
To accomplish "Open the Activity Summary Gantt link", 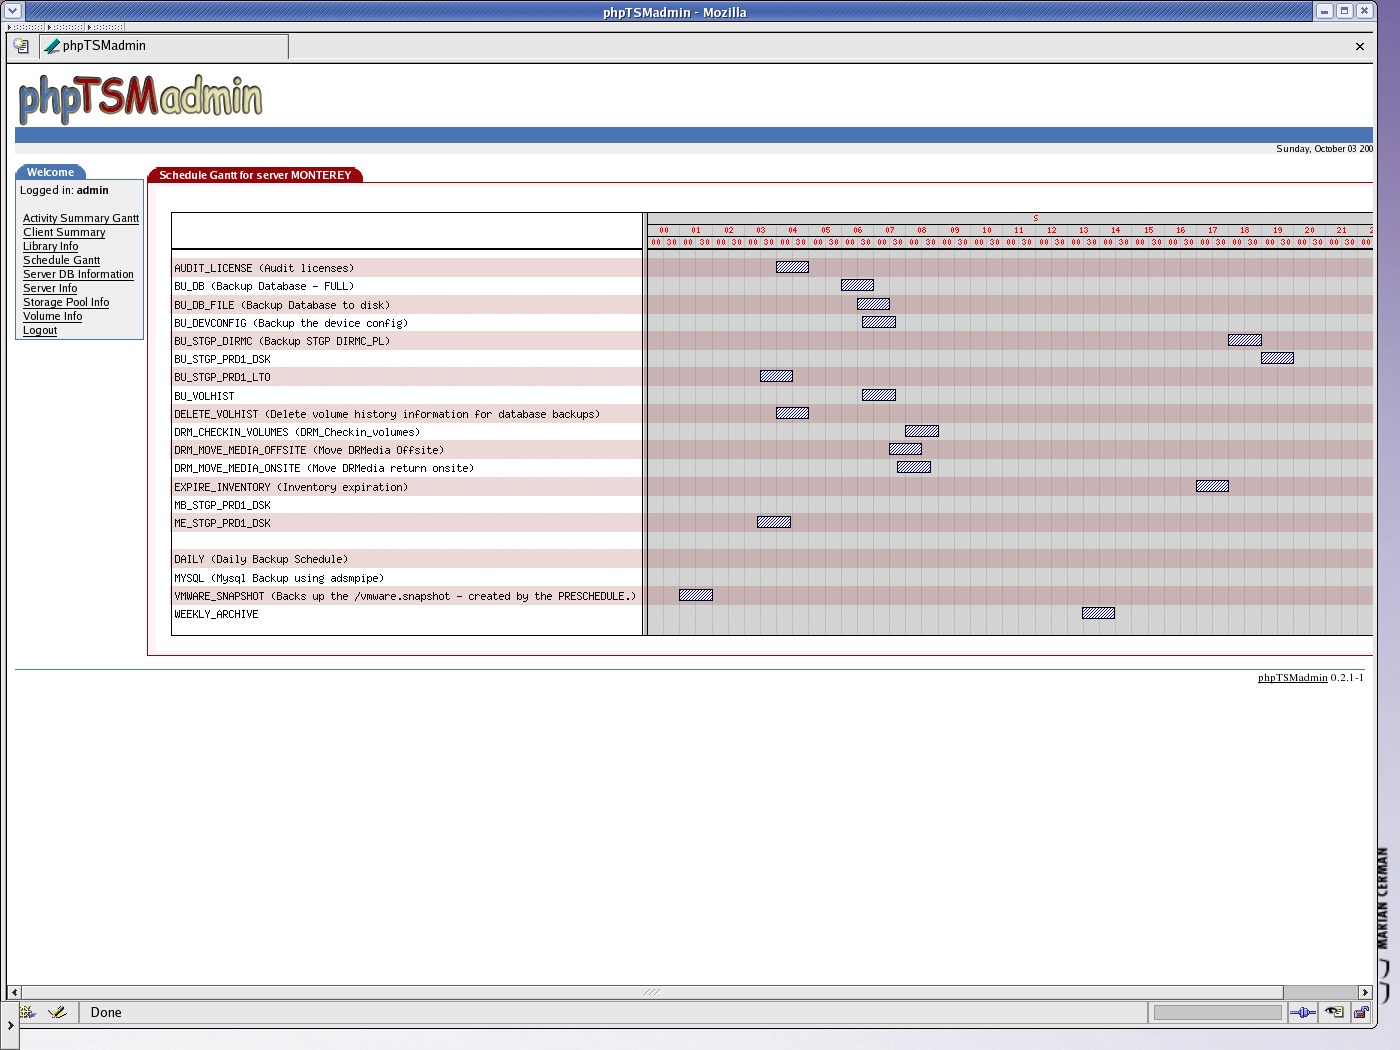I will pyautogui.click(x=81, y=218).
